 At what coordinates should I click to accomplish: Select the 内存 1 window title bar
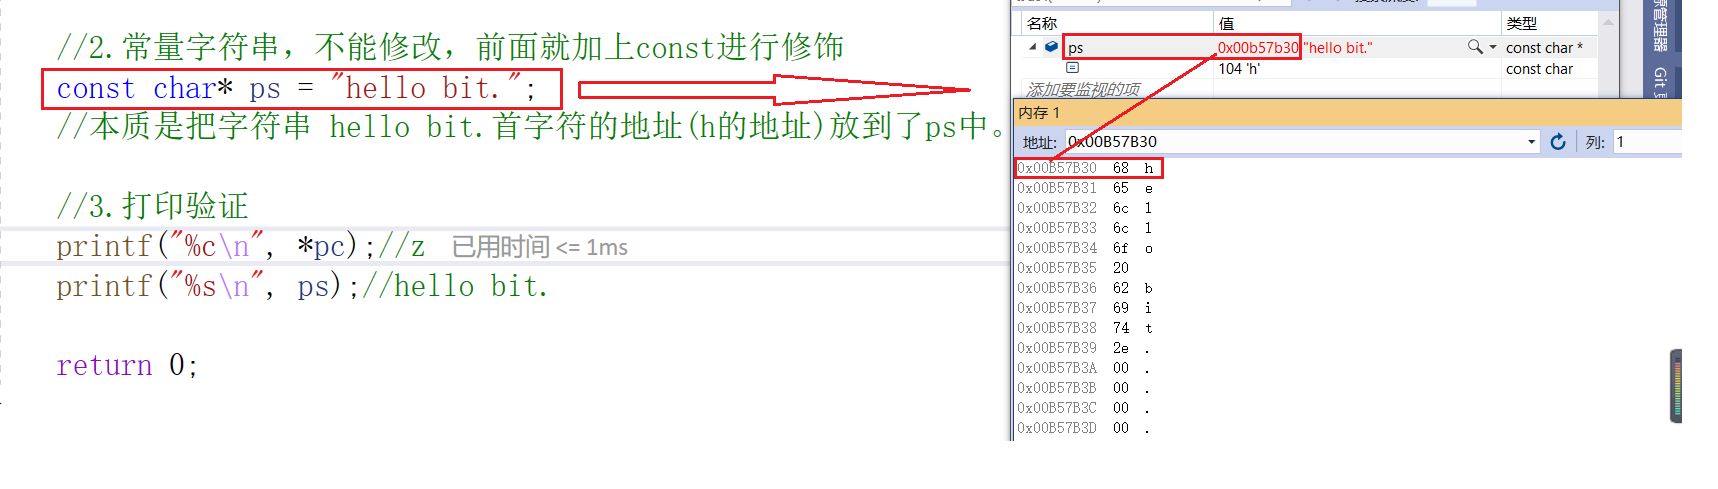point(1347,113)
